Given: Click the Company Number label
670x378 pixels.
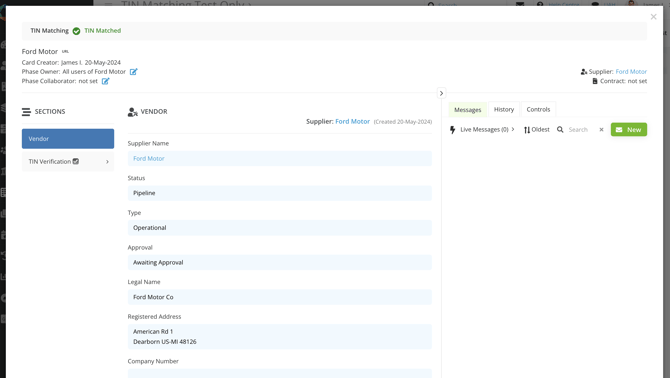Looking at the screenshot, I should [x=153, y=361].
